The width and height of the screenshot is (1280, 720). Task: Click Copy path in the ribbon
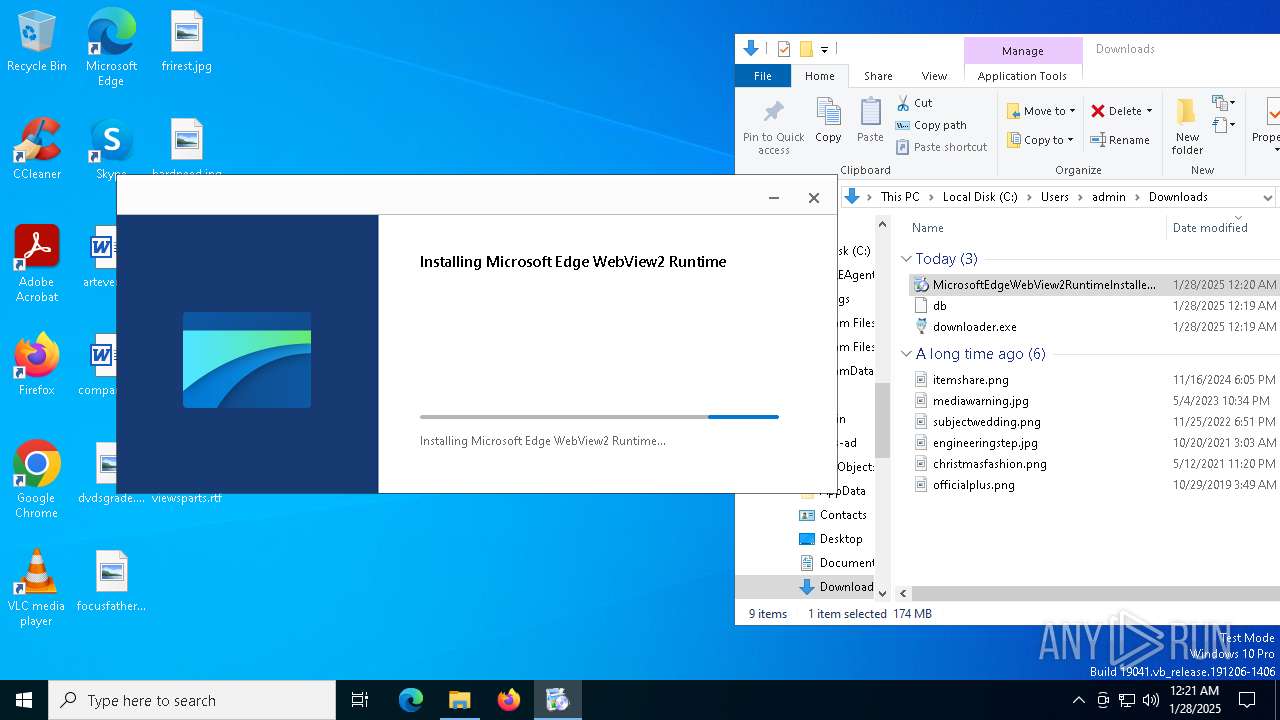pyautogui.click(x=931, y=125)
